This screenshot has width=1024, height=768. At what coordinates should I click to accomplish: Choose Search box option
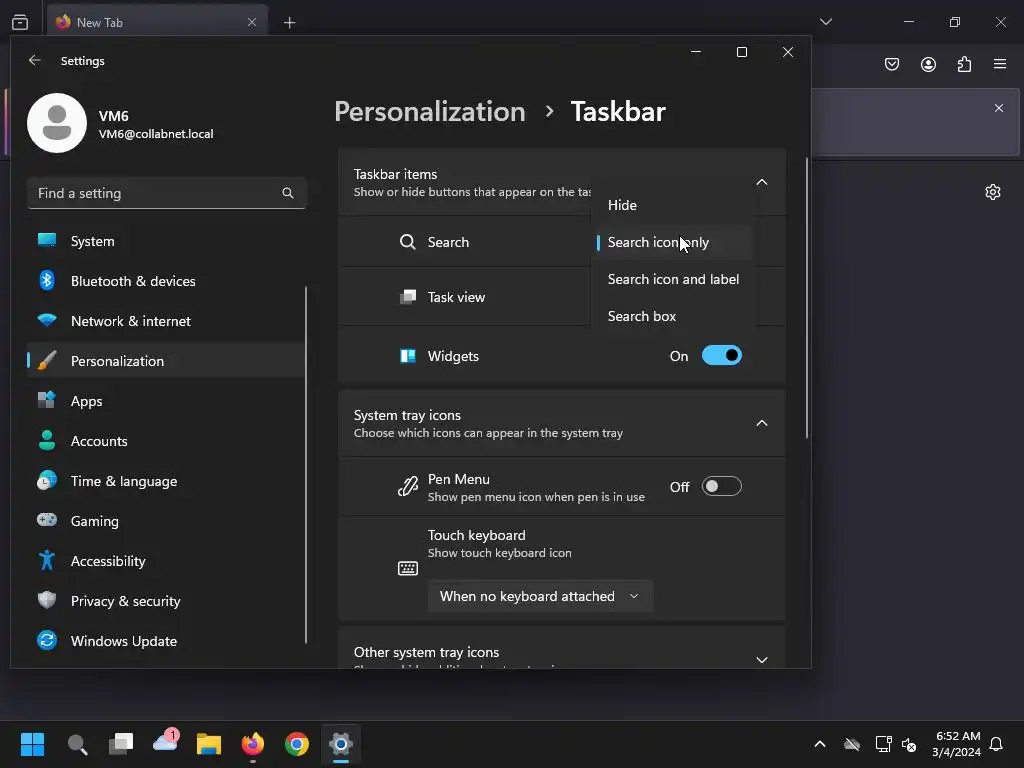(x=673, y=316)
